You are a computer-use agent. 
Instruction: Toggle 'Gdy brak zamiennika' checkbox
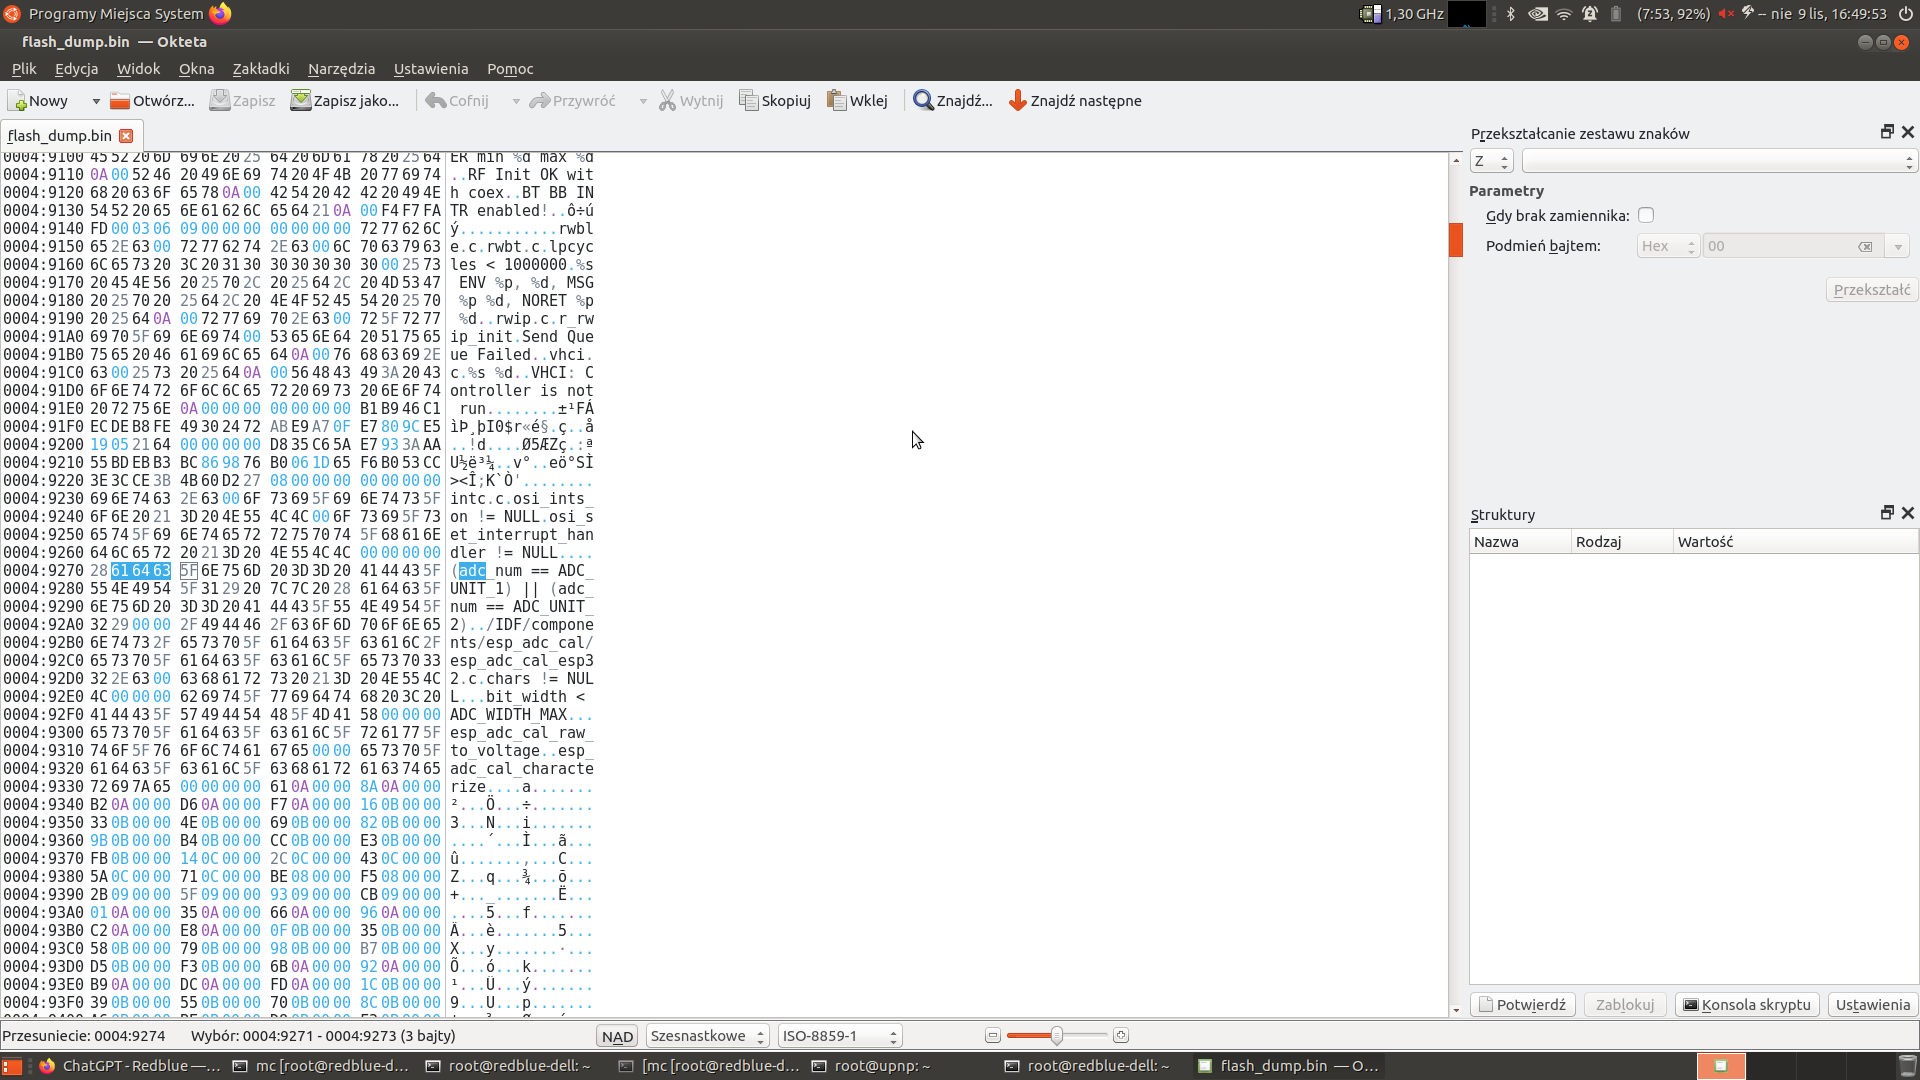pyautogui.click(x=1646, y=215)
